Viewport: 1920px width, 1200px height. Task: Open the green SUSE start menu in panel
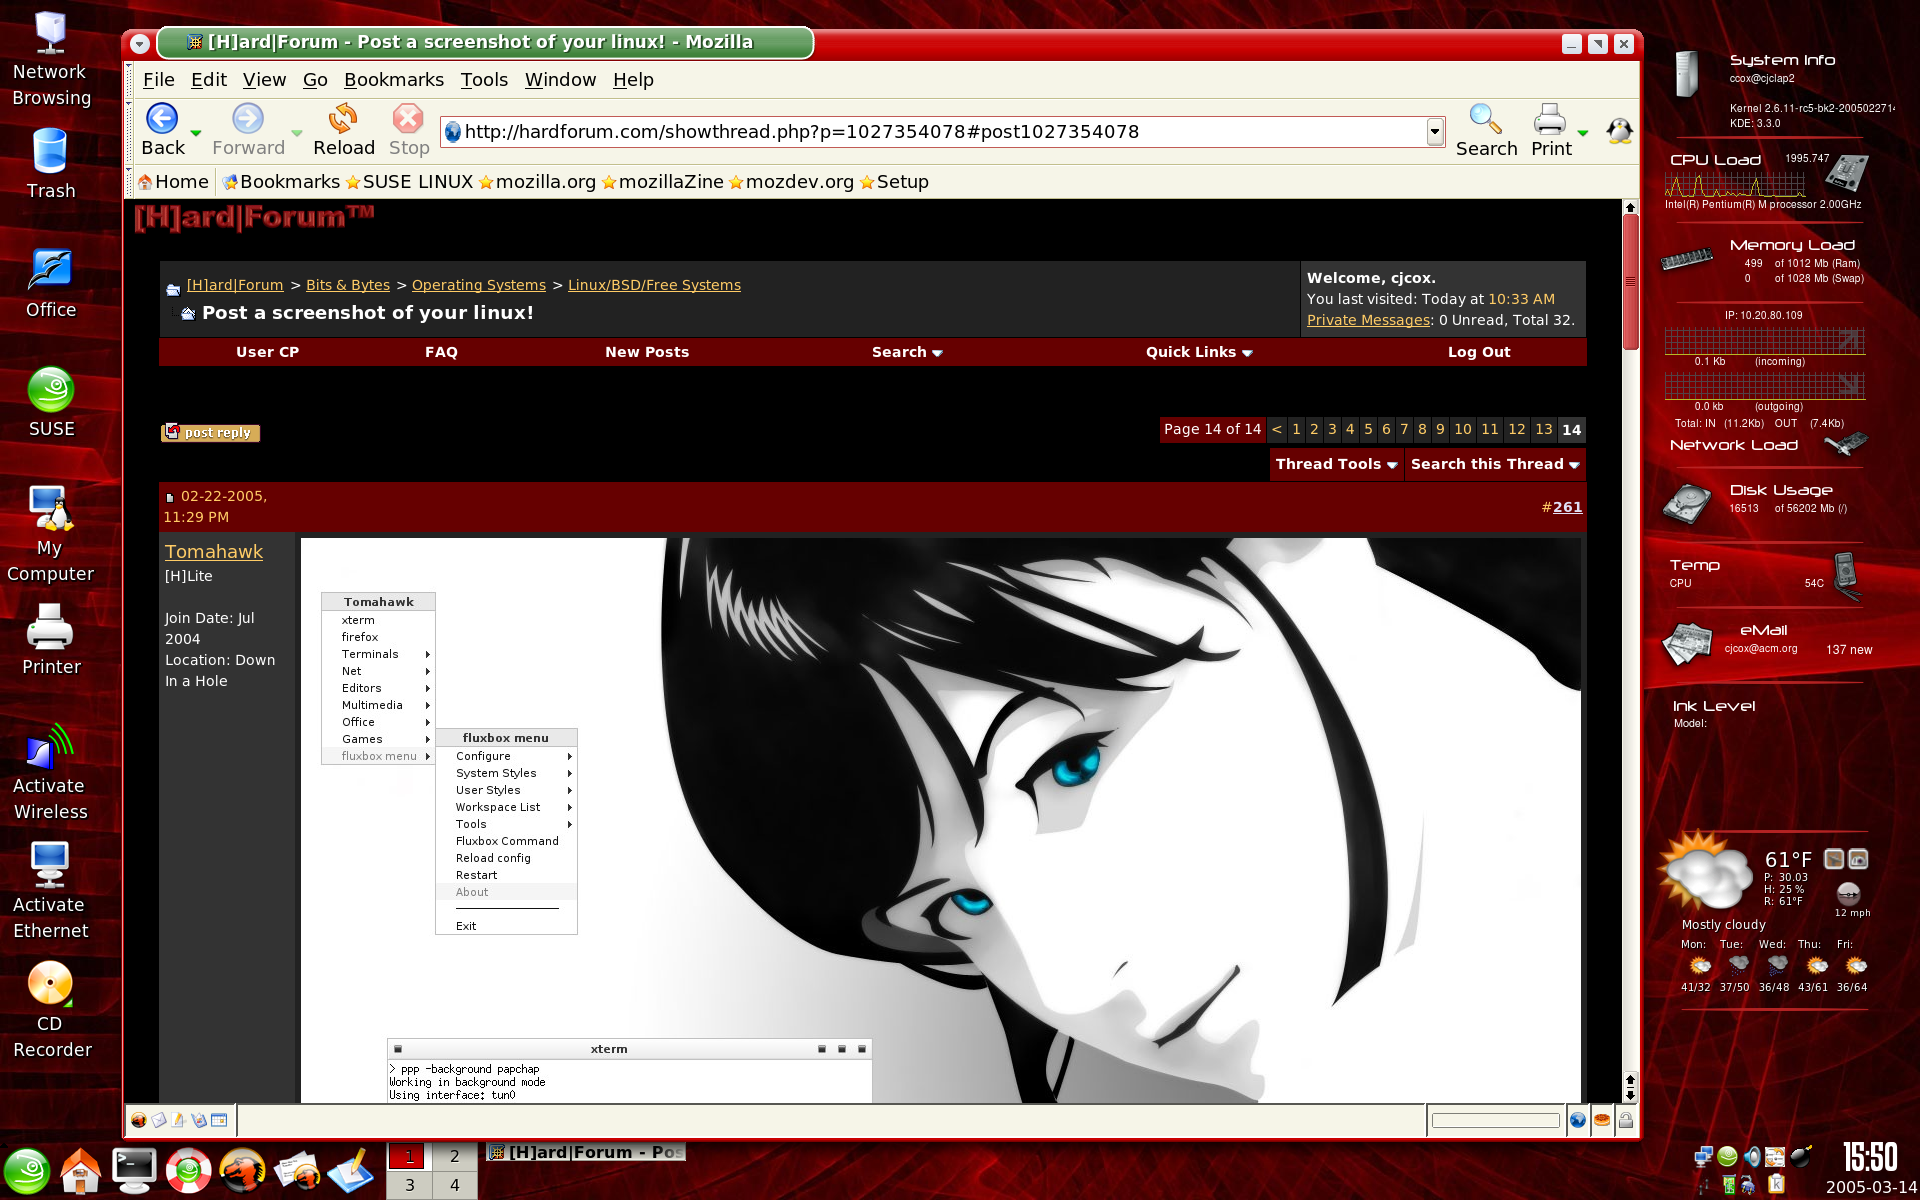point(28,1171)
